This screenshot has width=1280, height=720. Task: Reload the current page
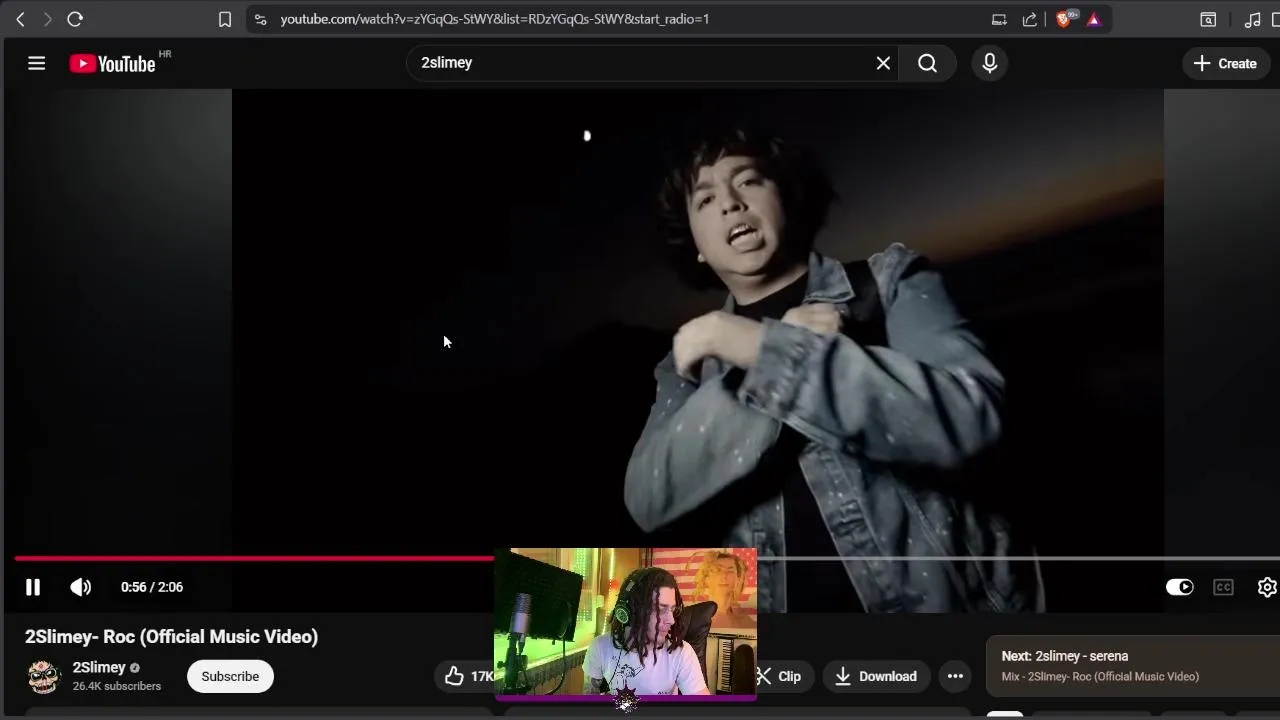pyautogui.click(x=75, y=19)
